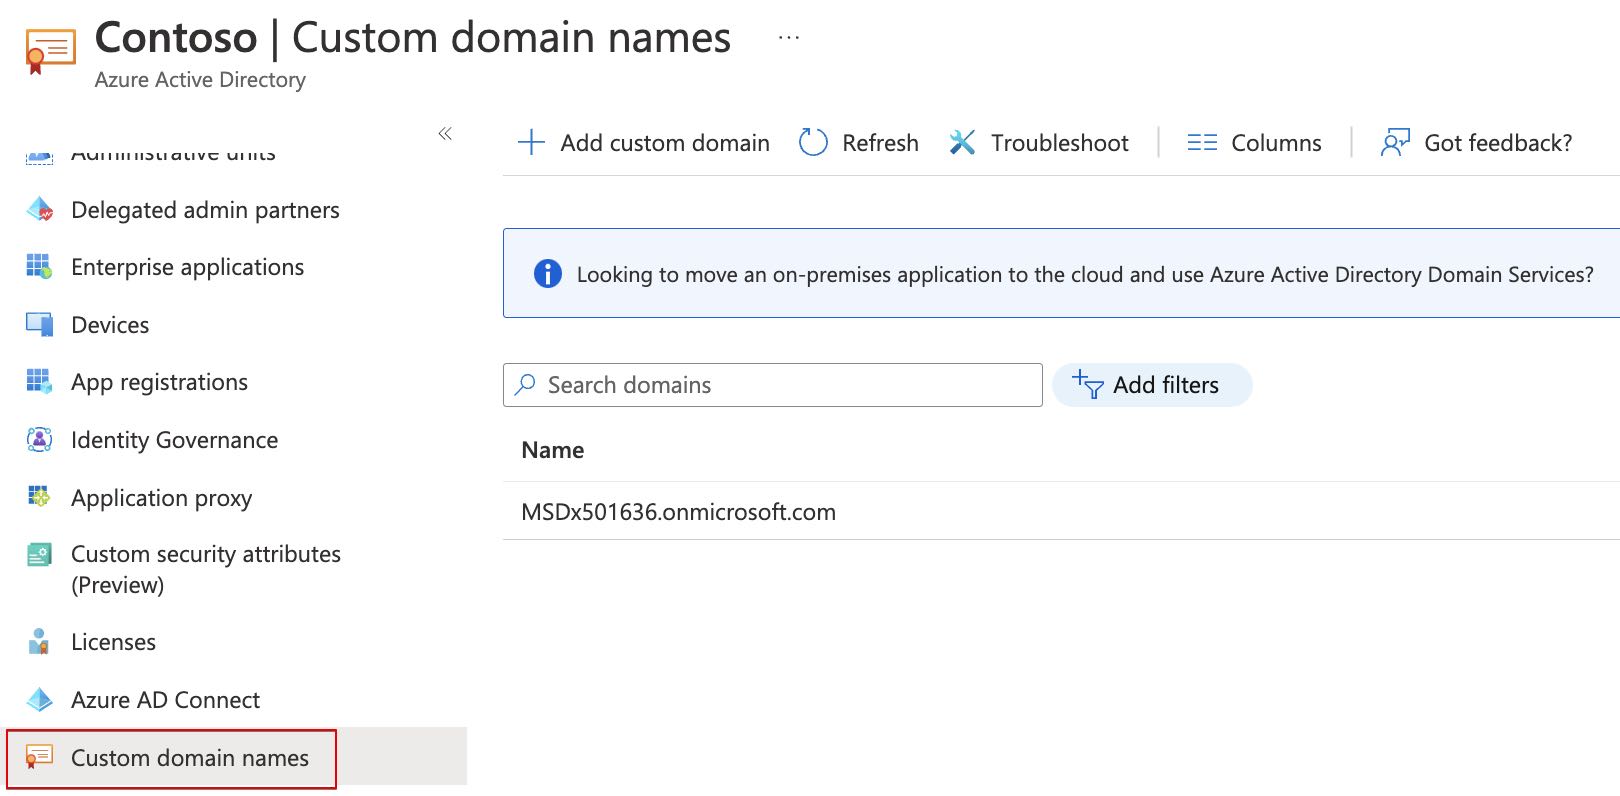Open Devices
Image resolution: width=1620 pixels, height=796 pixels.
[x=110, y=325]
